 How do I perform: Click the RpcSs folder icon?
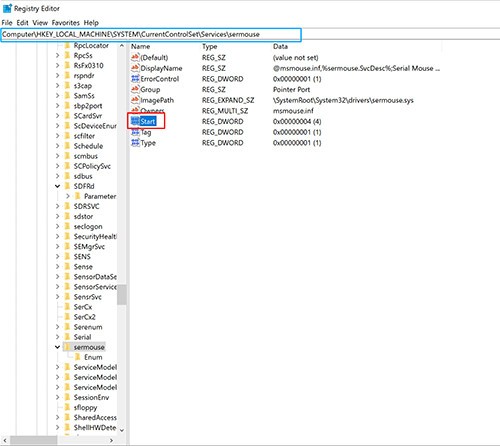67,55
